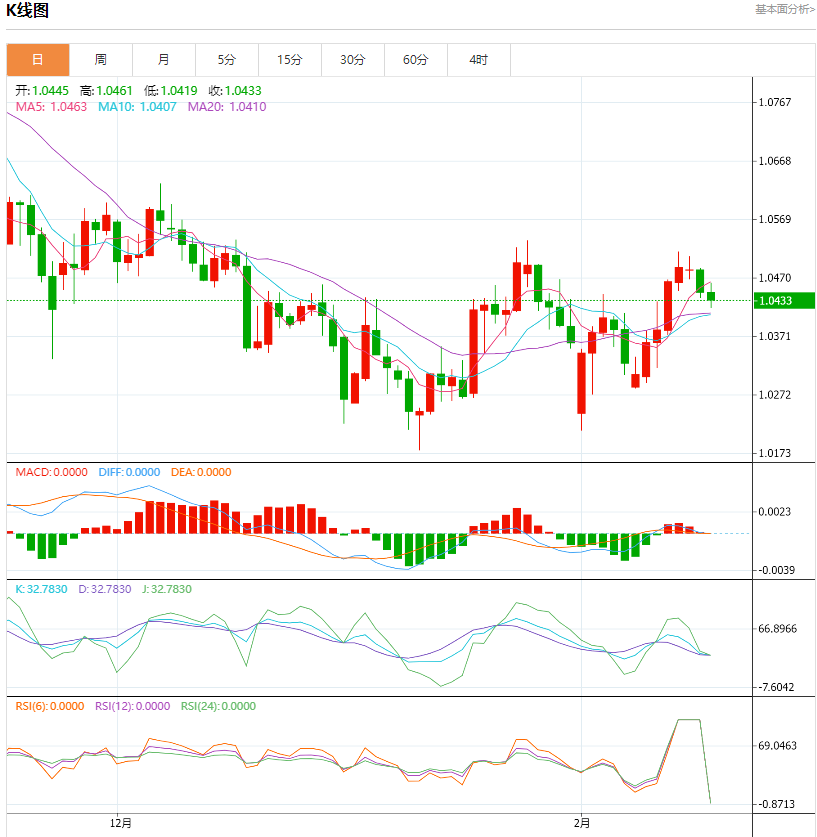Click the DEA:0.0000 label
The image size is (817, 837).
(x=201, y=472)
